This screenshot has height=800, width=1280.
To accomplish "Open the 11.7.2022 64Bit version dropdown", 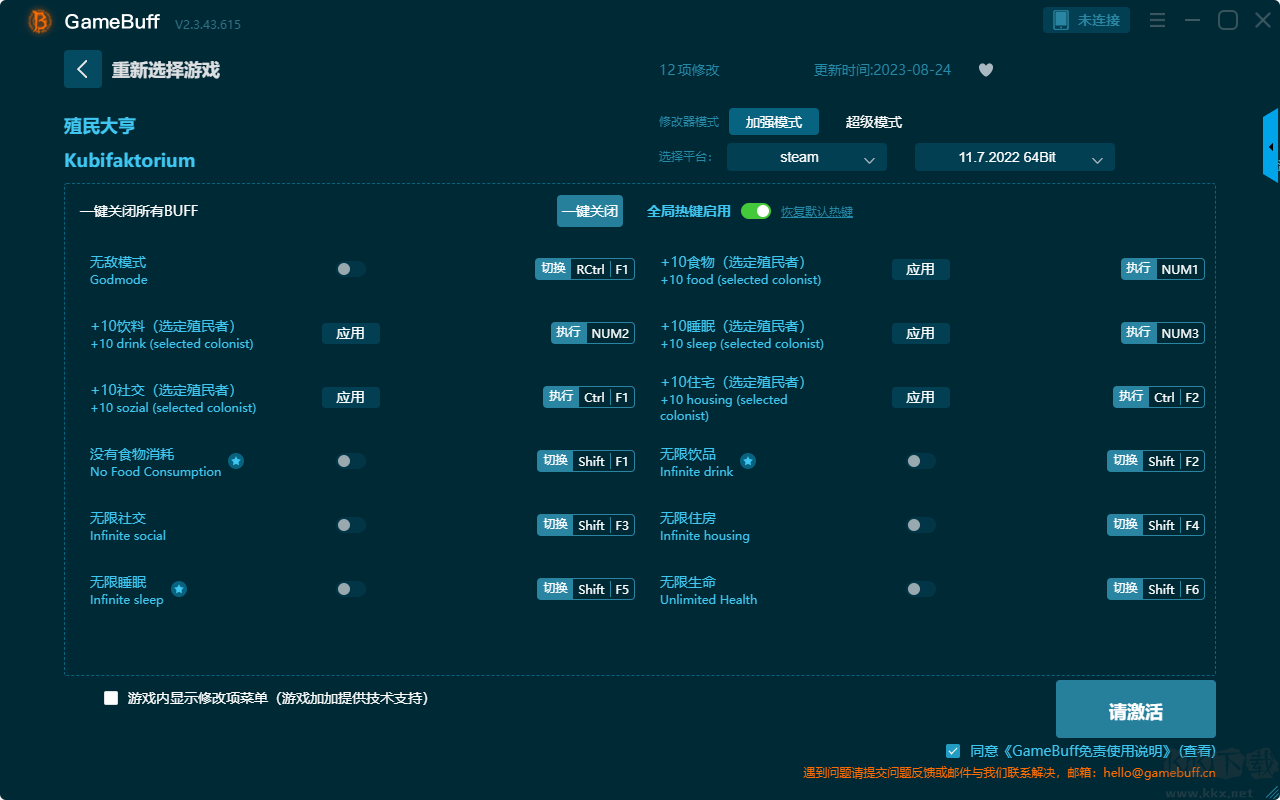I will pos(1015,157).
